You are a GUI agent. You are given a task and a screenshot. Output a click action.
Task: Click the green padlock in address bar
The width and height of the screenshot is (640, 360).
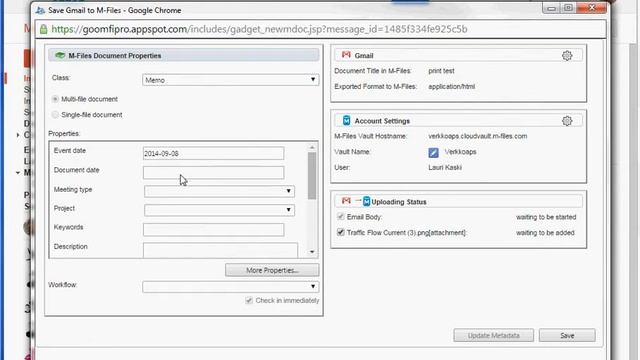(44, 29)
